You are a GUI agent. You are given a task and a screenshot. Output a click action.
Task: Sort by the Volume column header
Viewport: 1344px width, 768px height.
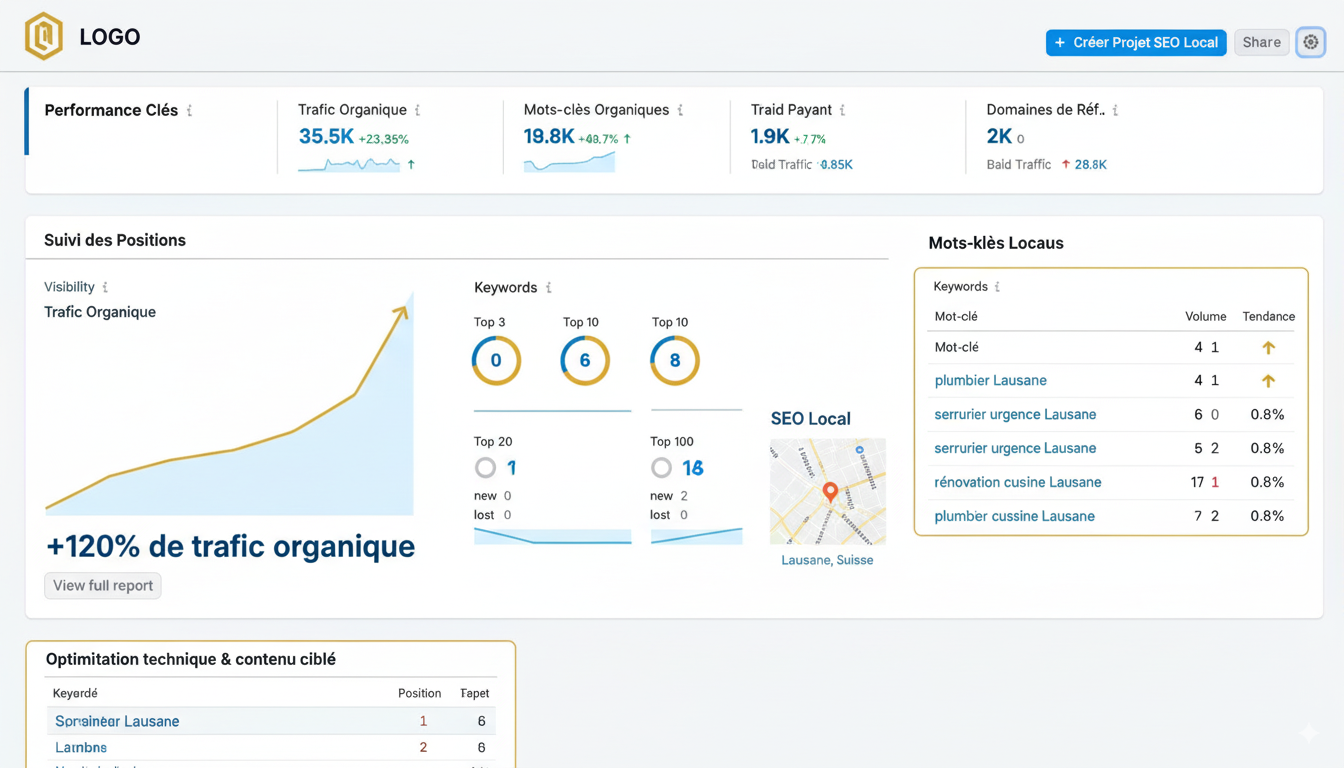pos(1205,316)
